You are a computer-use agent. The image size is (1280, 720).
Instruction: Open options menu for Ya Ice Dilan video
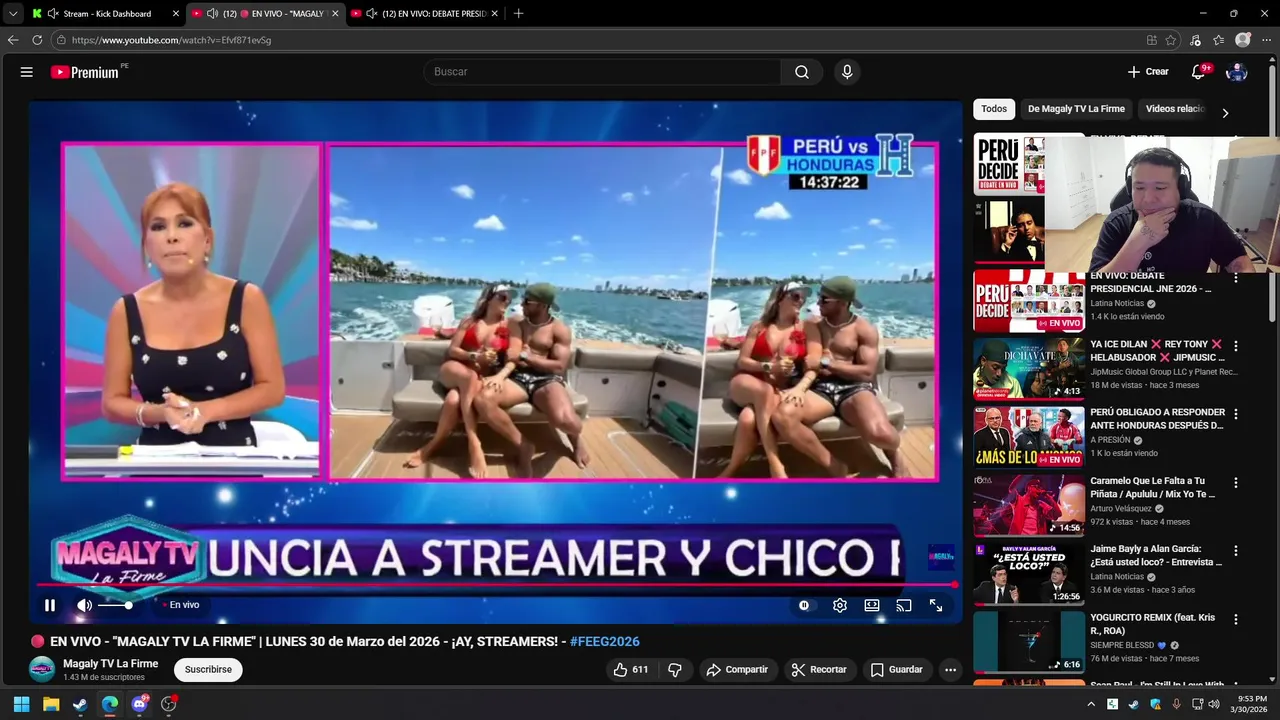pos(1235,346)
